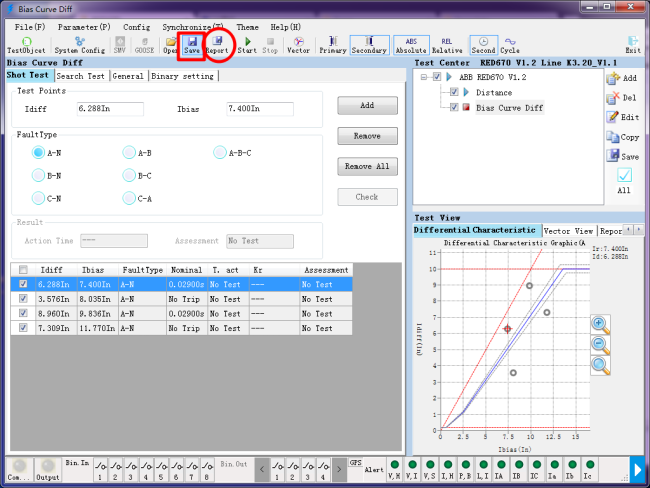Open the Vector toolbar icon
Viewport: 650px width, 488px height.
coord(298,43)
